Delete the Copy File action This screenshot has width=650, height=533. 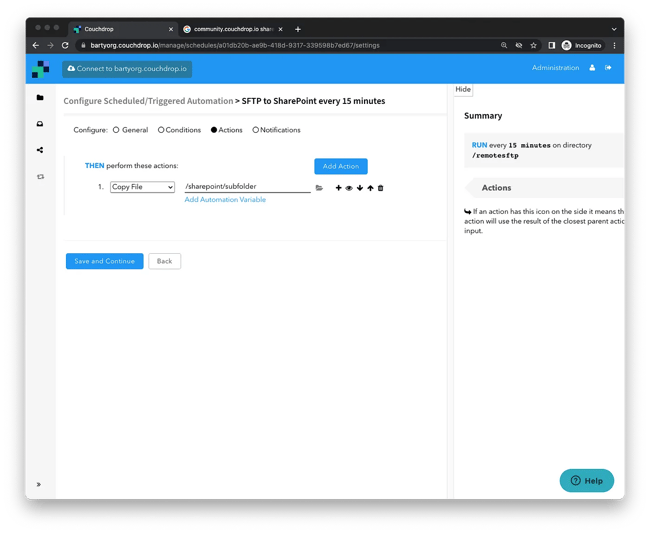point(381,188)
